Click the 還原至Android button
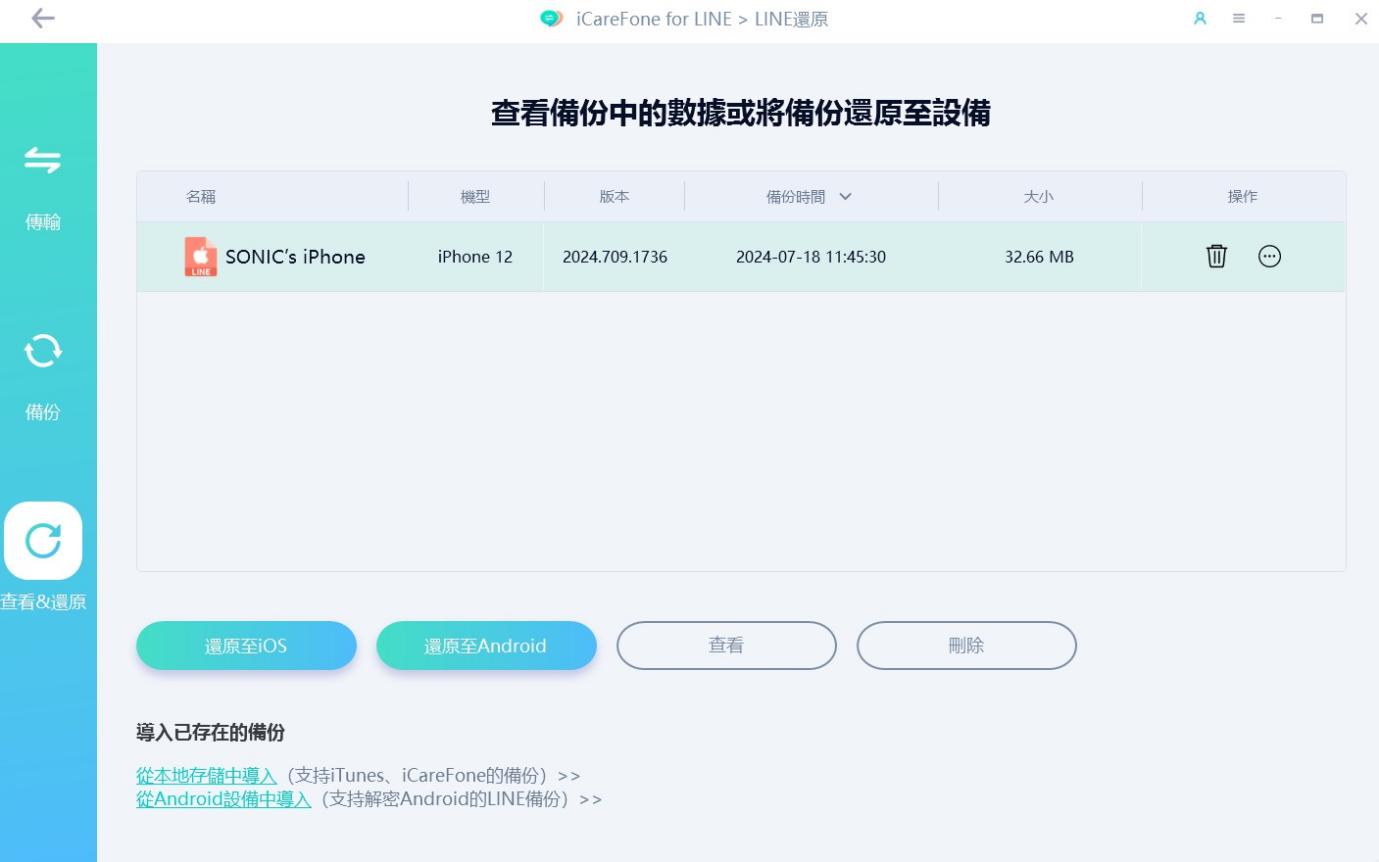 (x=486, y=646)
